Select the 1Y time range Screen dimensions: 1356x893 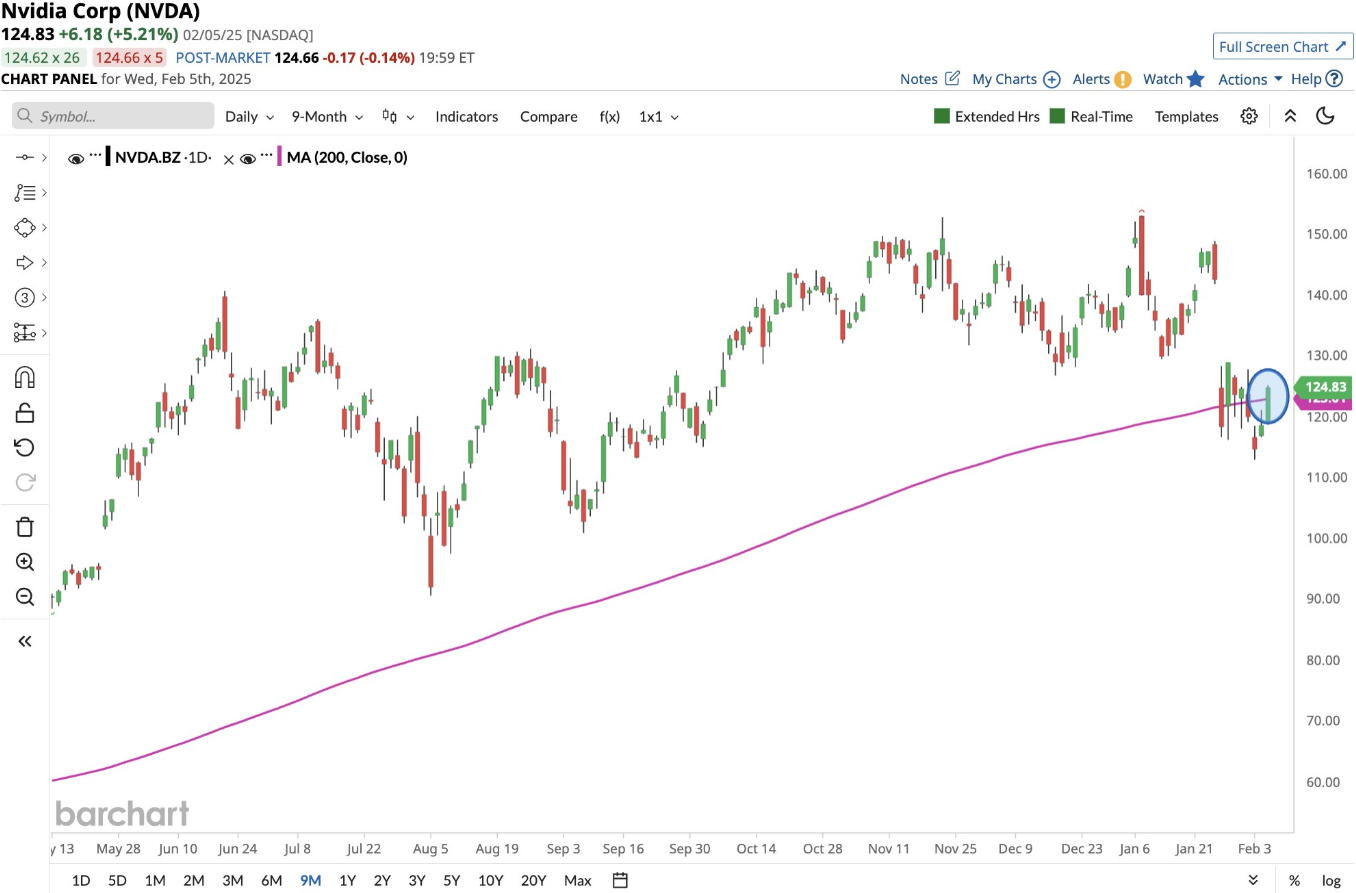pos(347,880)
